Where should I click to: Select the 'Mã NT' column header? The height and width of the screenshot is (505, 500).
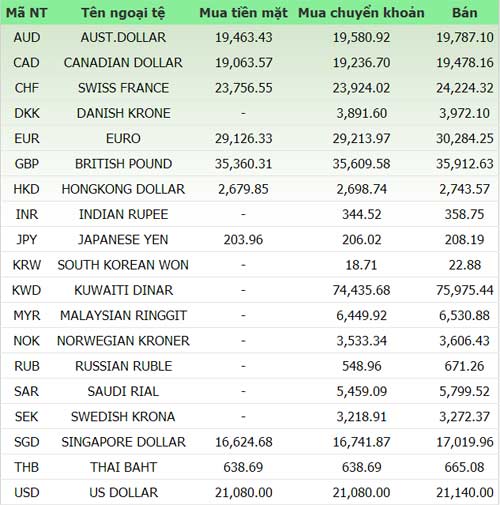coord(27,13)
